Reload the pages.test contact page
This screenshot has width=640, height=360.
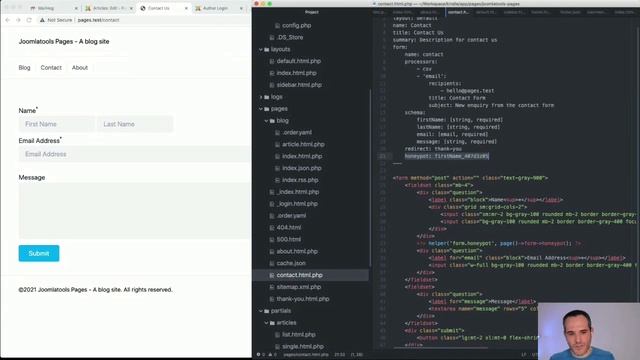pos(29,20)
